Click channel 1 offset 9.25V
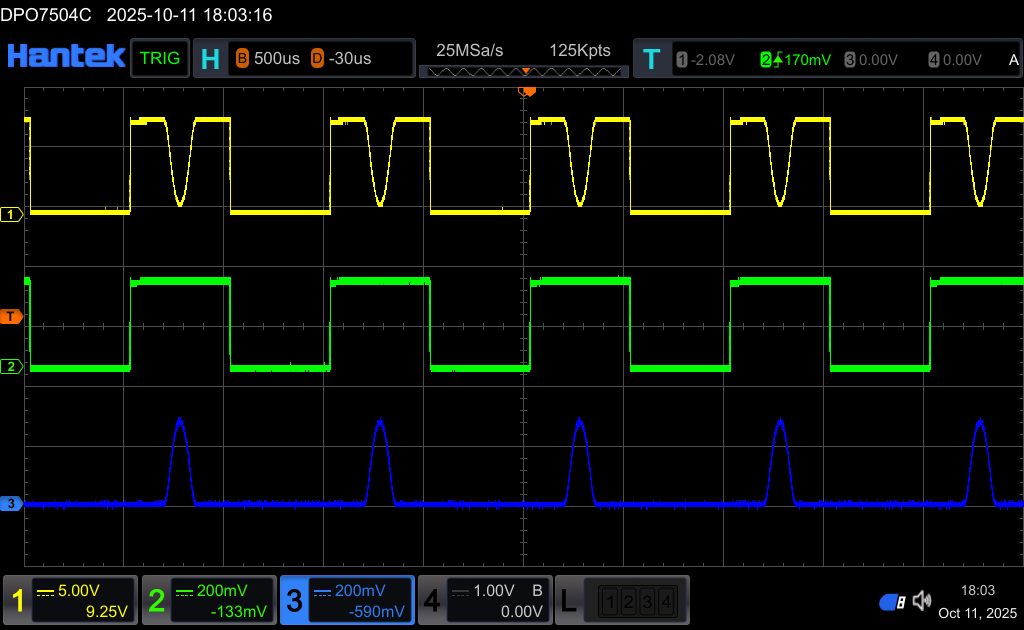 (106, 612)
